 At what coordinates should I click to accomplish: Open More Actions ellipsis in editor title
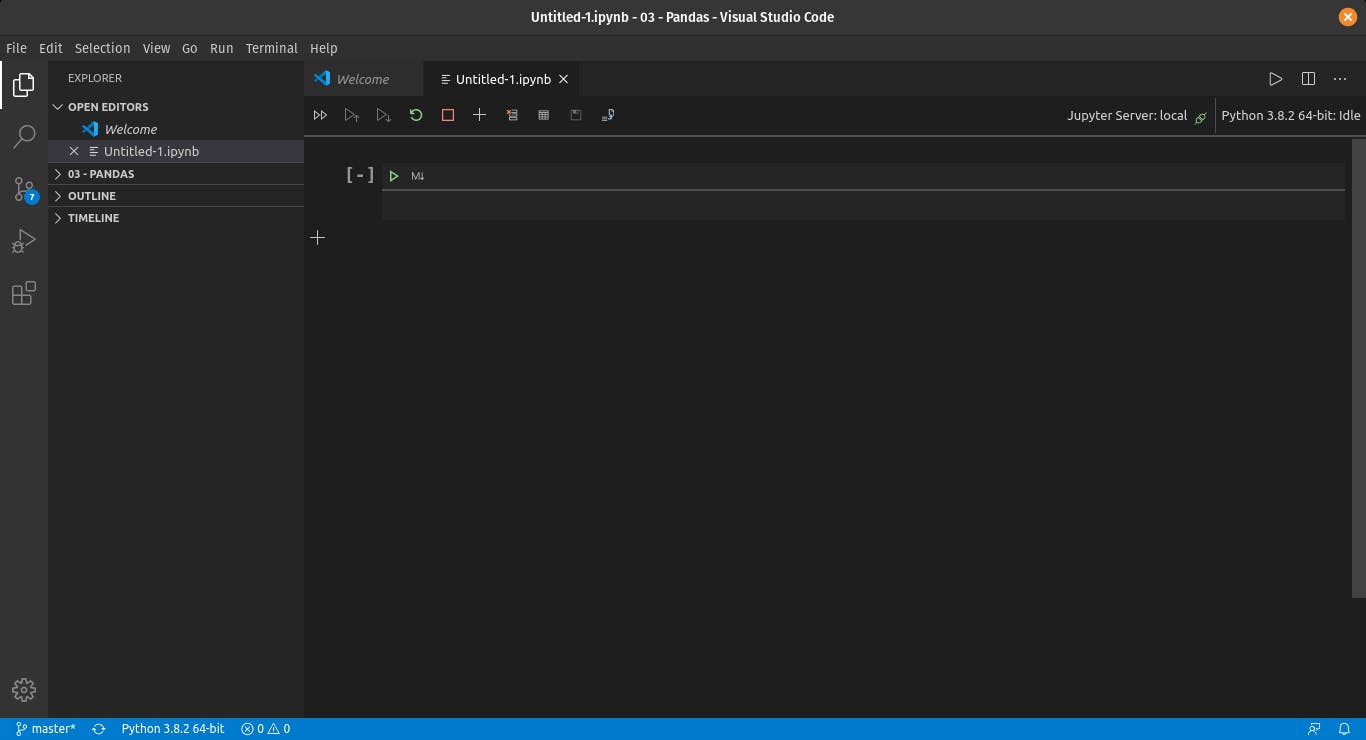[1340, 79]
